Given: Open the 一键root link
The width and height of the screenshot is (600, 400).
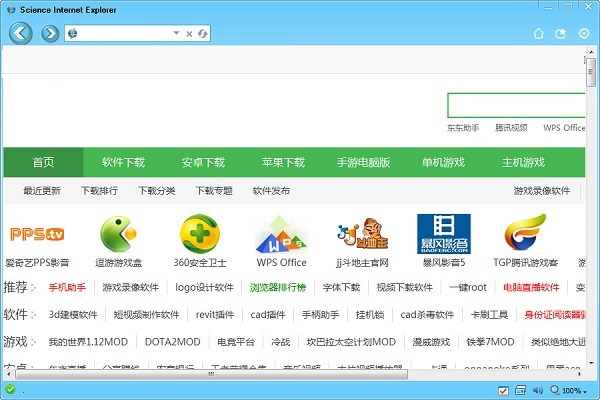Looking at the screenshot, I should (x=468, y=287).
